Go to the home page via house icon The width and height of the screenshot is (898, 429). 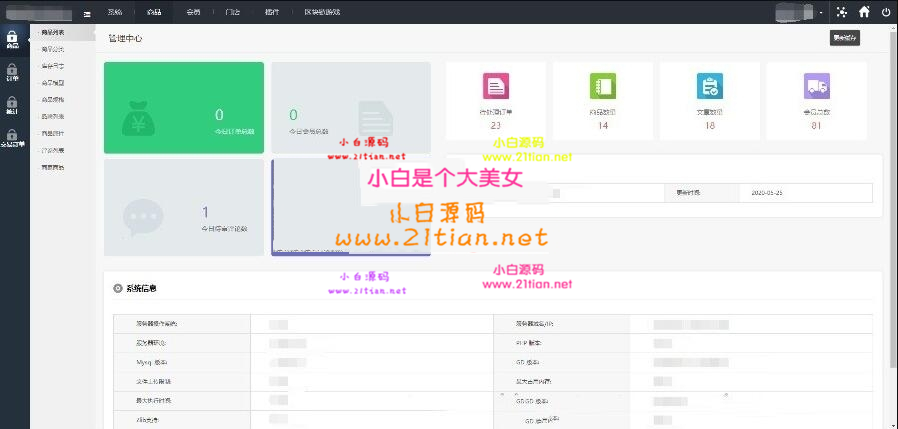tap(864, 12)
